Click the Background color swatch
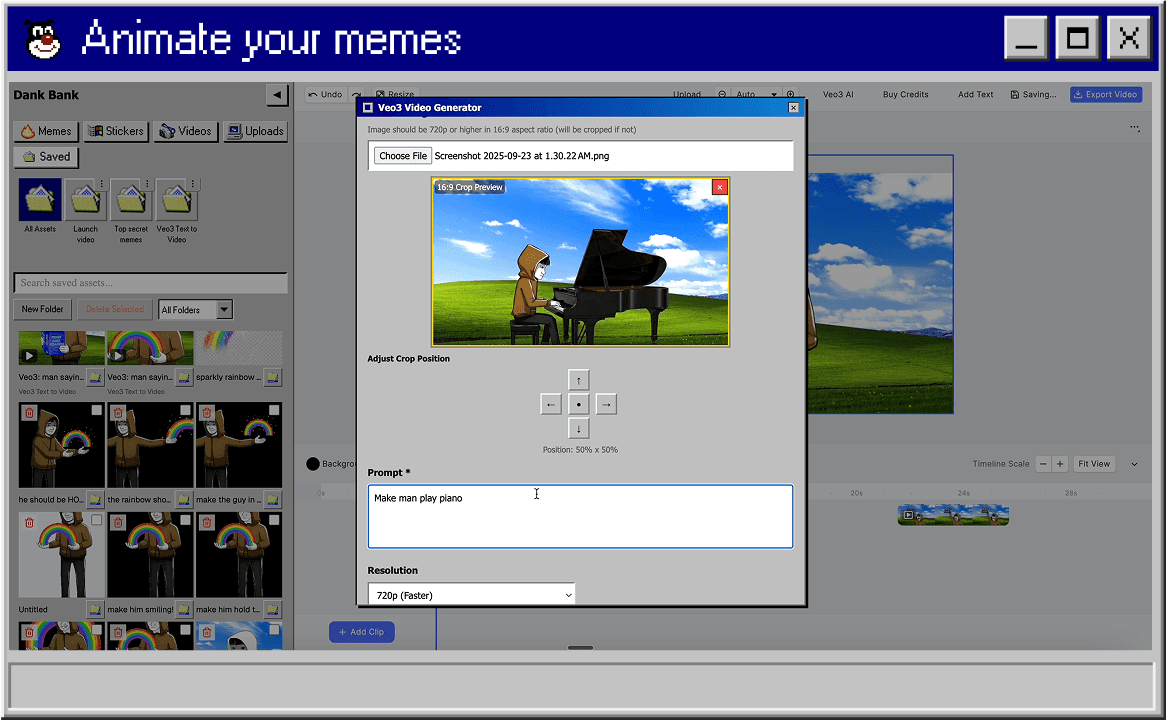The height and width of the screenshot is (720, 1166). pos(311,463)
